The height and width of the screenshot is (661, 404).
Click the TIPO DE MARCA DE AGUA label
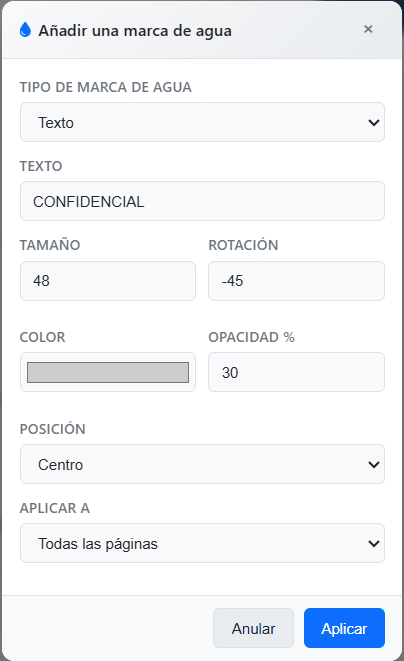click(x=105, y=87)
